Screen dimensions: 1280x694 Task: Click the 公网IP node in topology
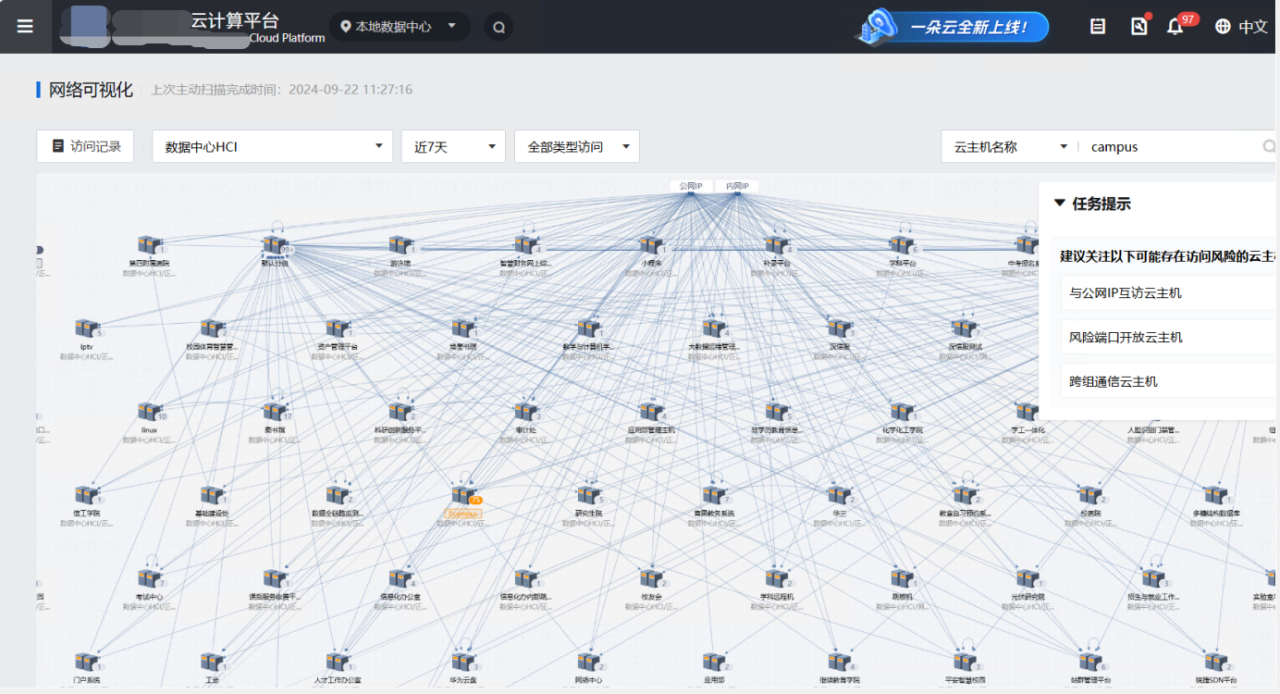click(x=690, y=186)
